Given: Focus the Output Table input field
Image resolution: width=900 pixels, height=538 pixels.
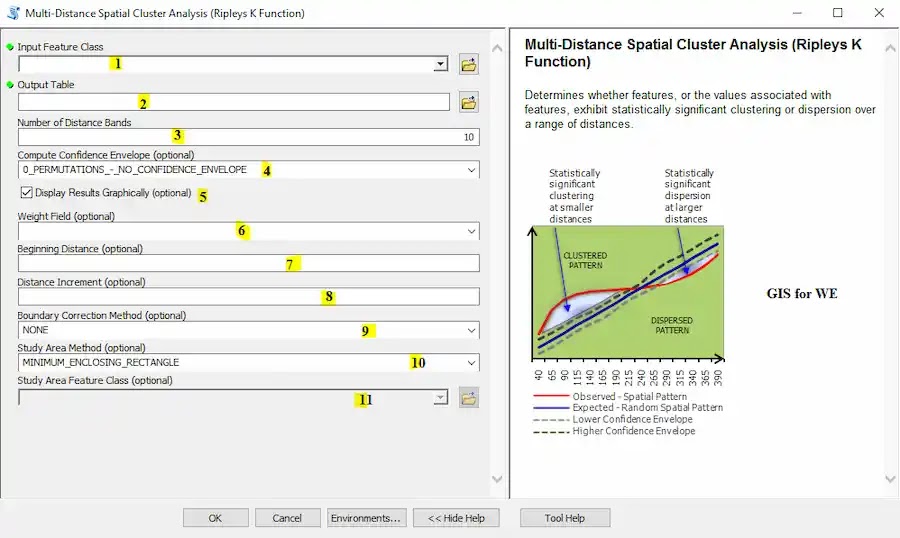Looking at the screenshot, I should [234, 102].
